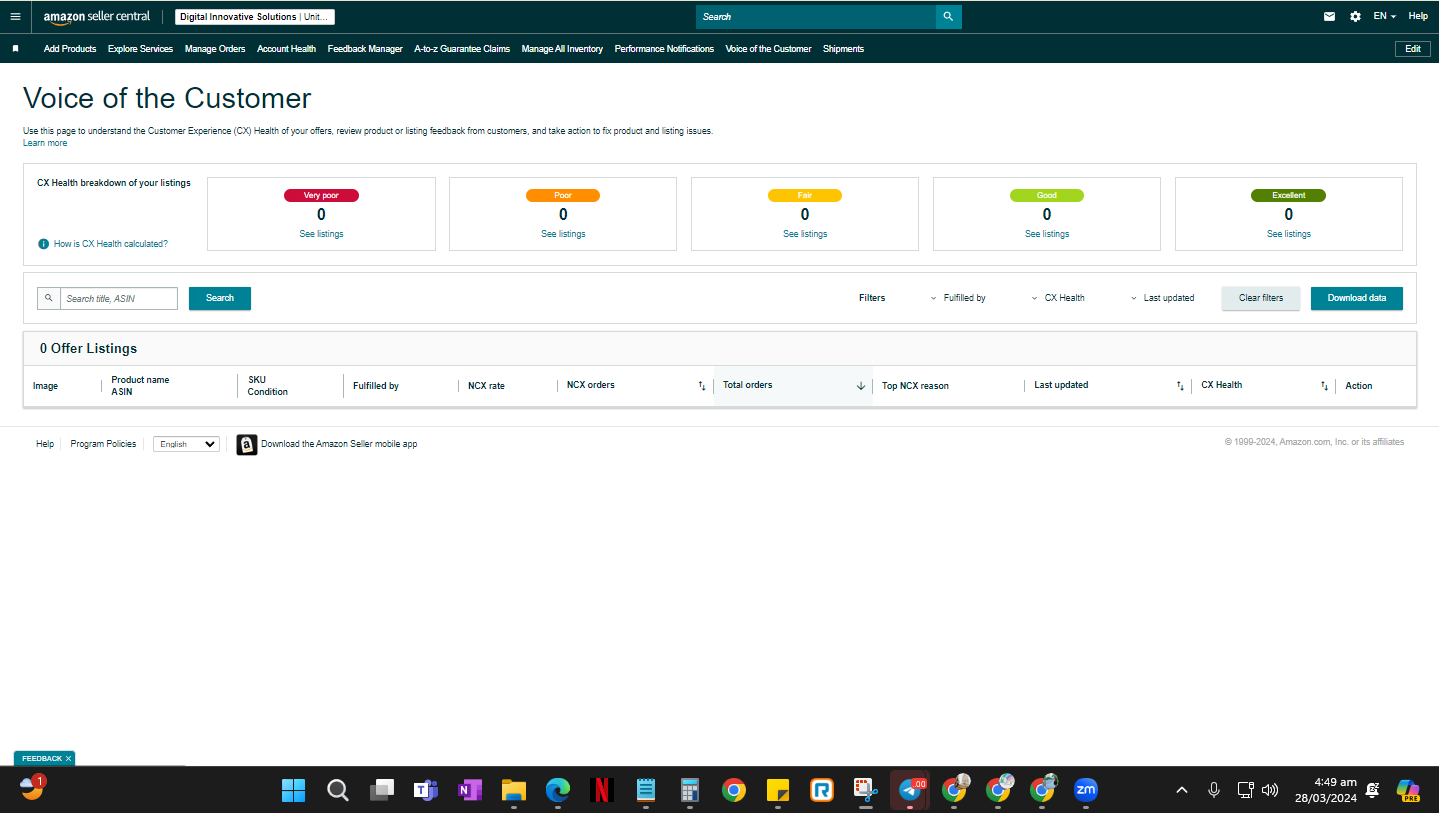The width and height of the screenshot is (1439, 813).
Task: Open Microsoft Edge from taskbar
Action: (x=557, y=790)
